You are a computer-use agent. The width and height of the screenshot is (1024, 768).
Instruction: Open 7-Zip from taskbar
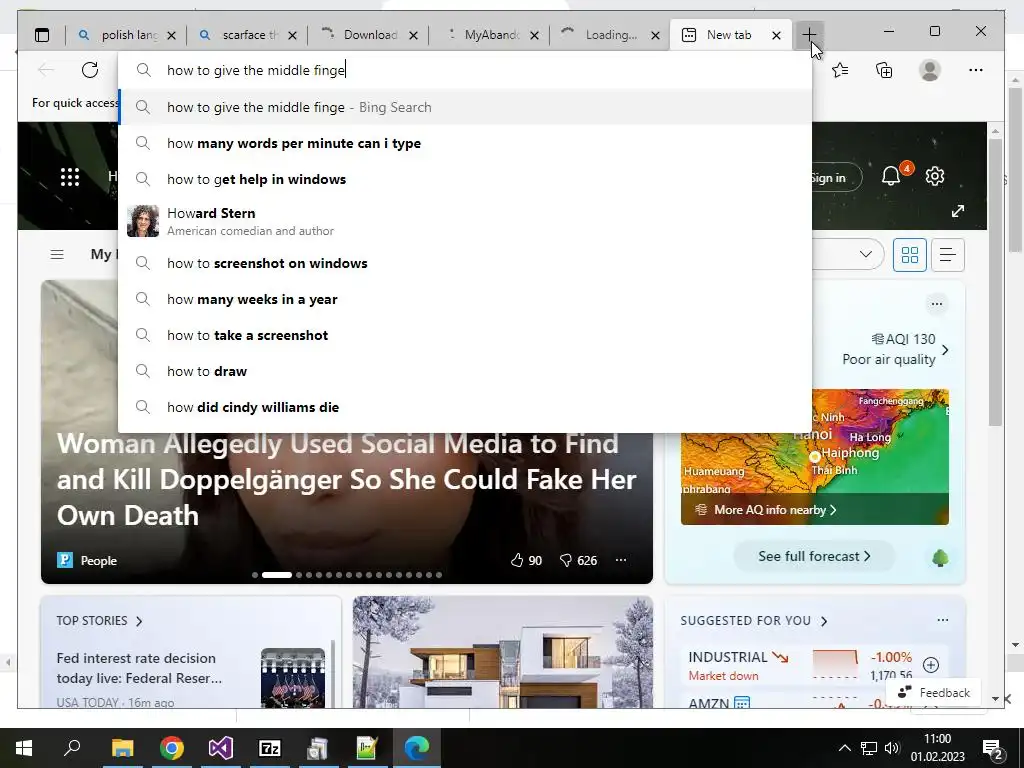tap(269, 748)
